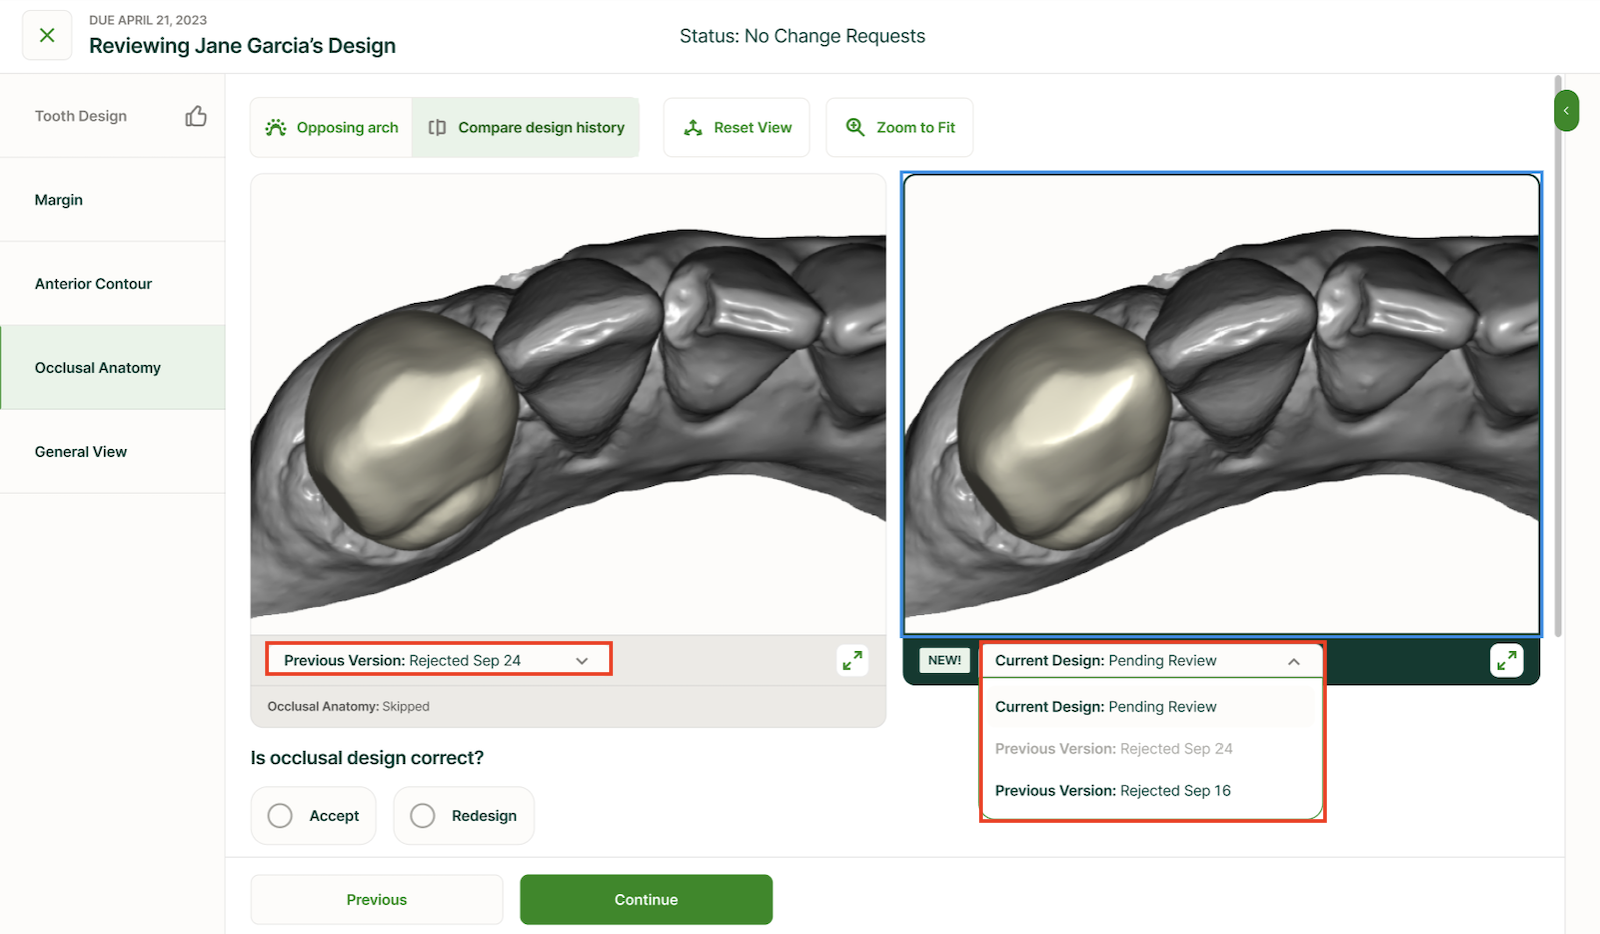Toggle Compare design history mode

click(x=526, y=128)
